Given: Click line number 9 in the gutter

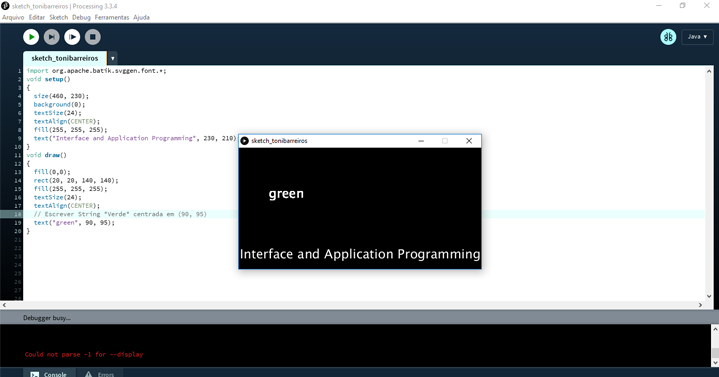Looking at the screenshot, I should click(x=19, y=138).
